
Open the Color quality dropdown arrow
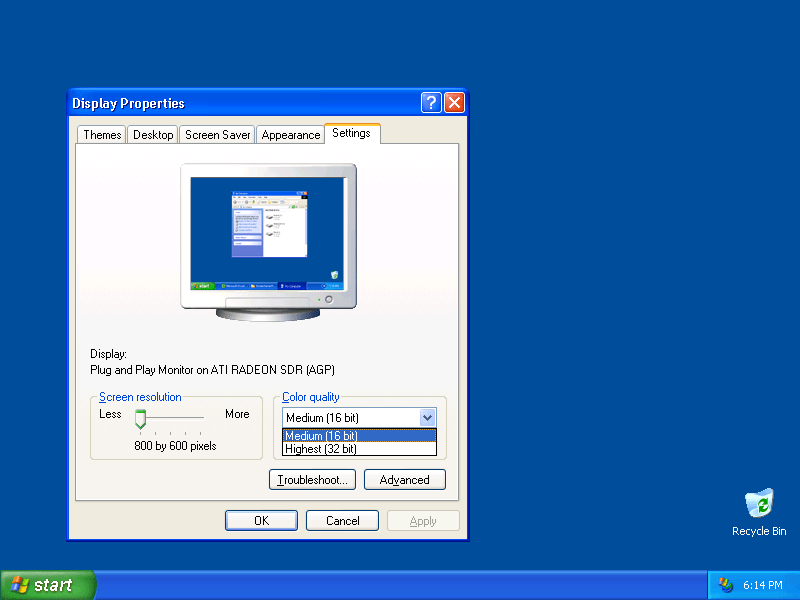(428, 417)
